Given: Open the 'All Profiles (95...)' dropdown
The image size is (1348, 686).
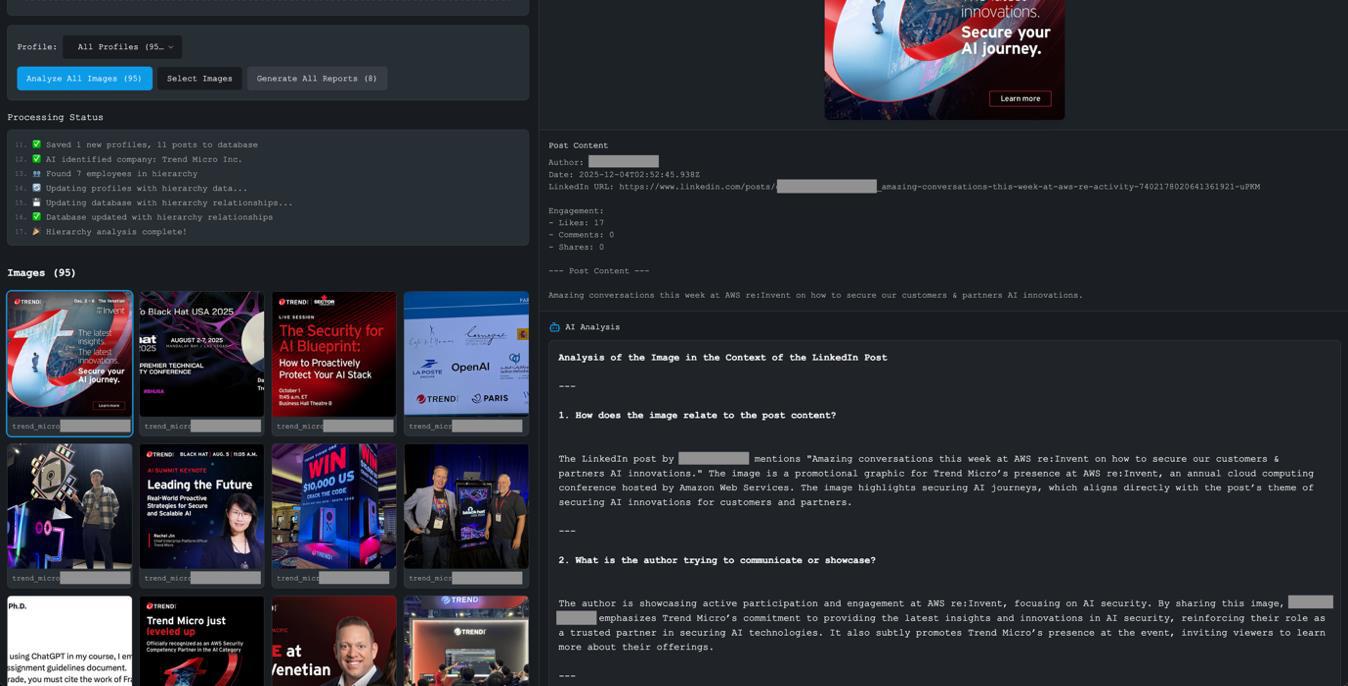Looking at the screenshot, I should pyautogui.click(x=121, y=46).
